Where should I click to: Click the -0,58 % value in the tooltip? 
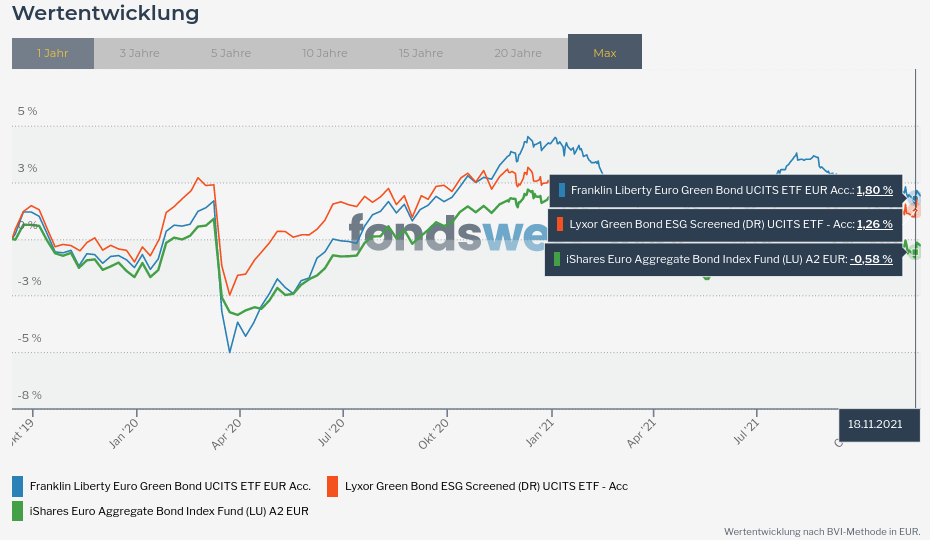click(871, 259)
